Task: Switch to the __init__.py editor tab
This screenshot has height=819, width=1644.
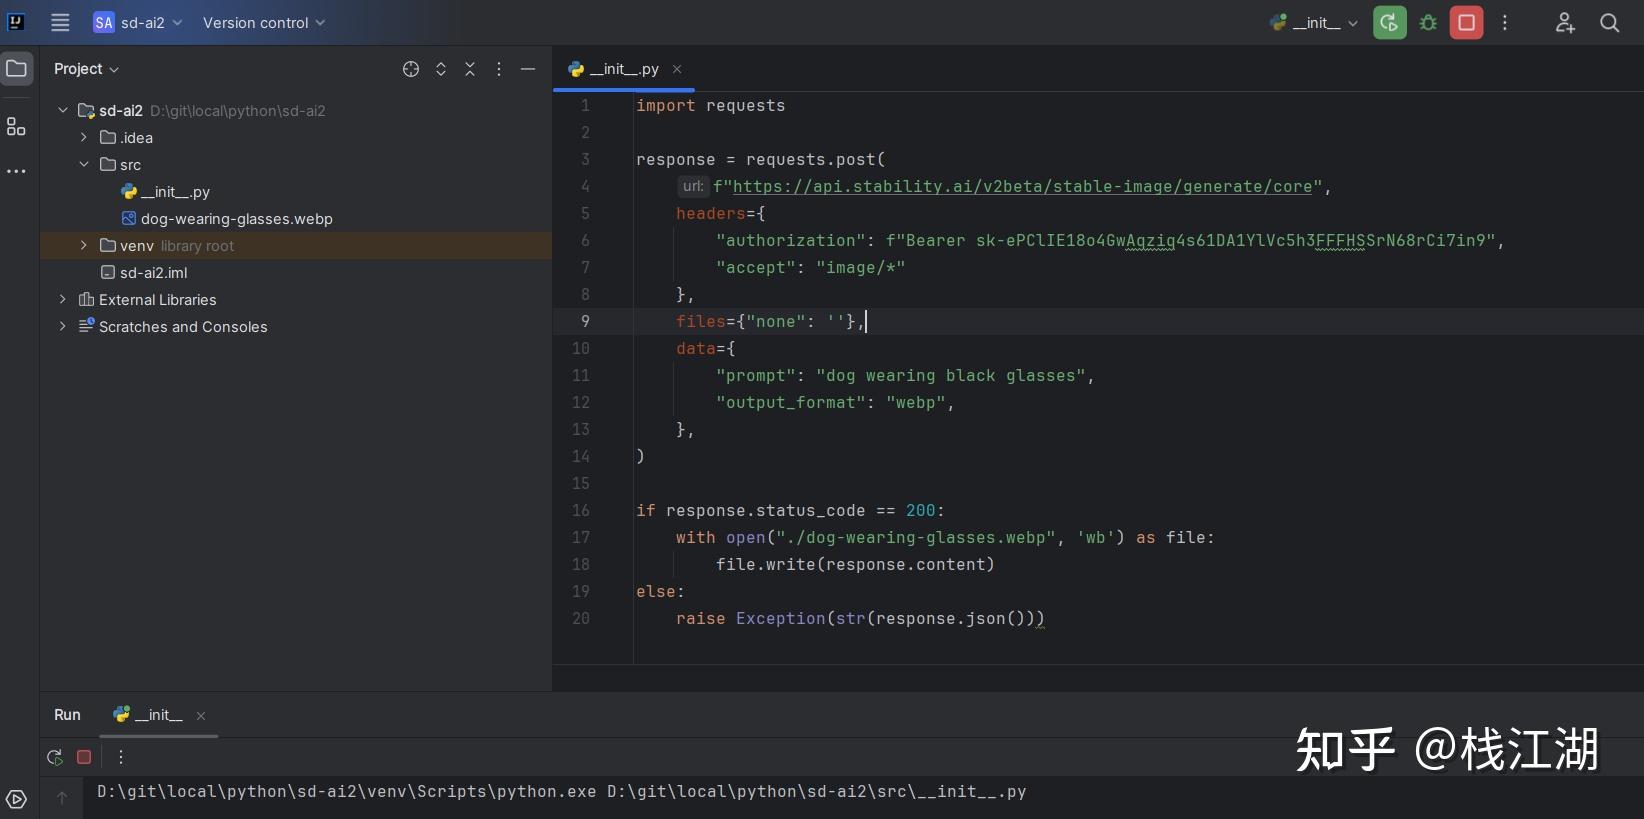Action: pos(622,69)
